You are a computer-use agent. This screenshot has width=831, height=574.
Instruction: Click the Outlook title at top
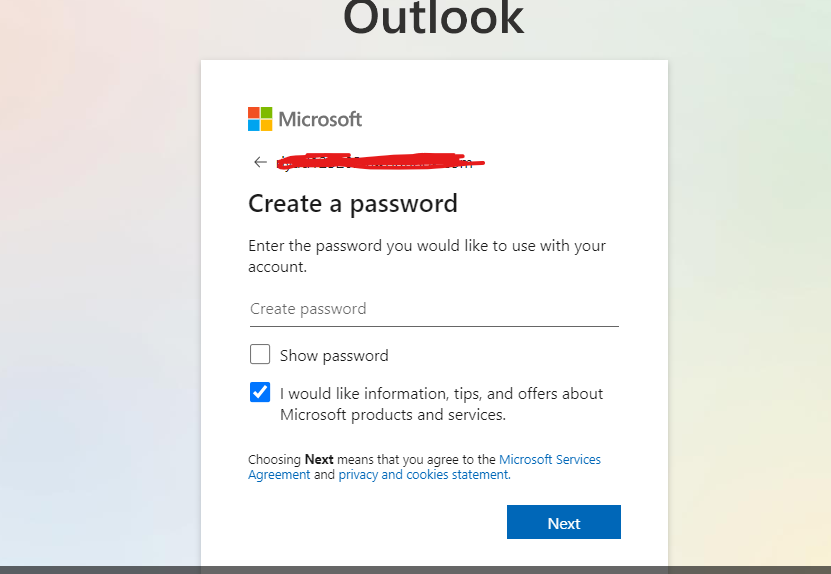pyautogui.click(x=433, y=18)
